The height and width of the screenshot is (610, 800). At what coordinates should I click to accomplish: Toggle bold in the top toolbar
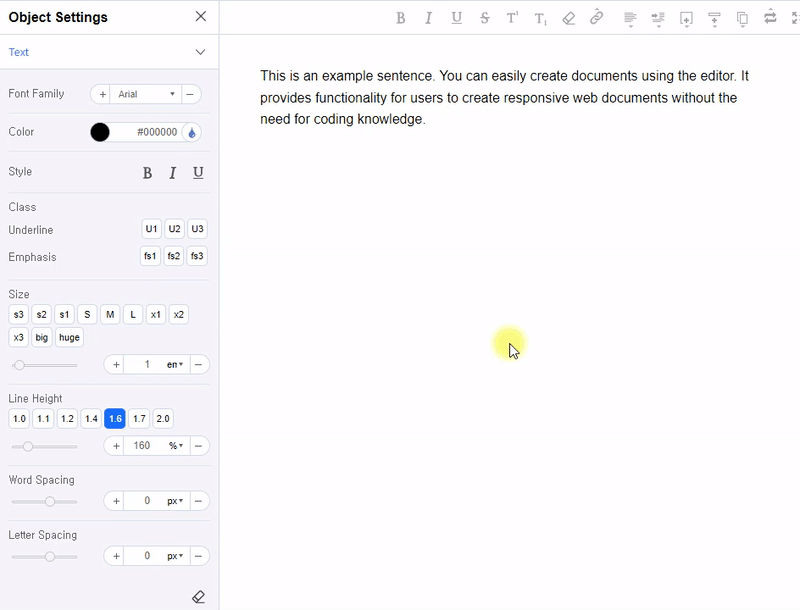click(401, 18)
